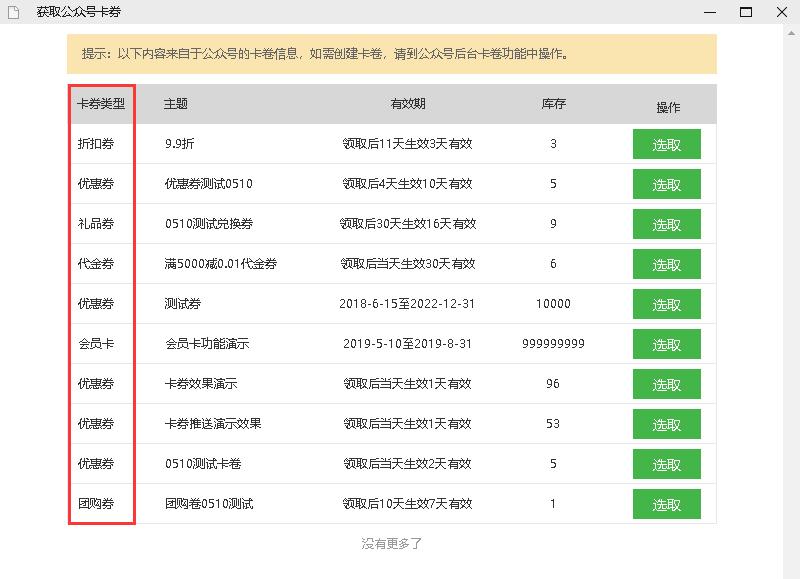Screen dimensions: 800x579
Task: Click the 会员卡 type cell
Action: 95,344
